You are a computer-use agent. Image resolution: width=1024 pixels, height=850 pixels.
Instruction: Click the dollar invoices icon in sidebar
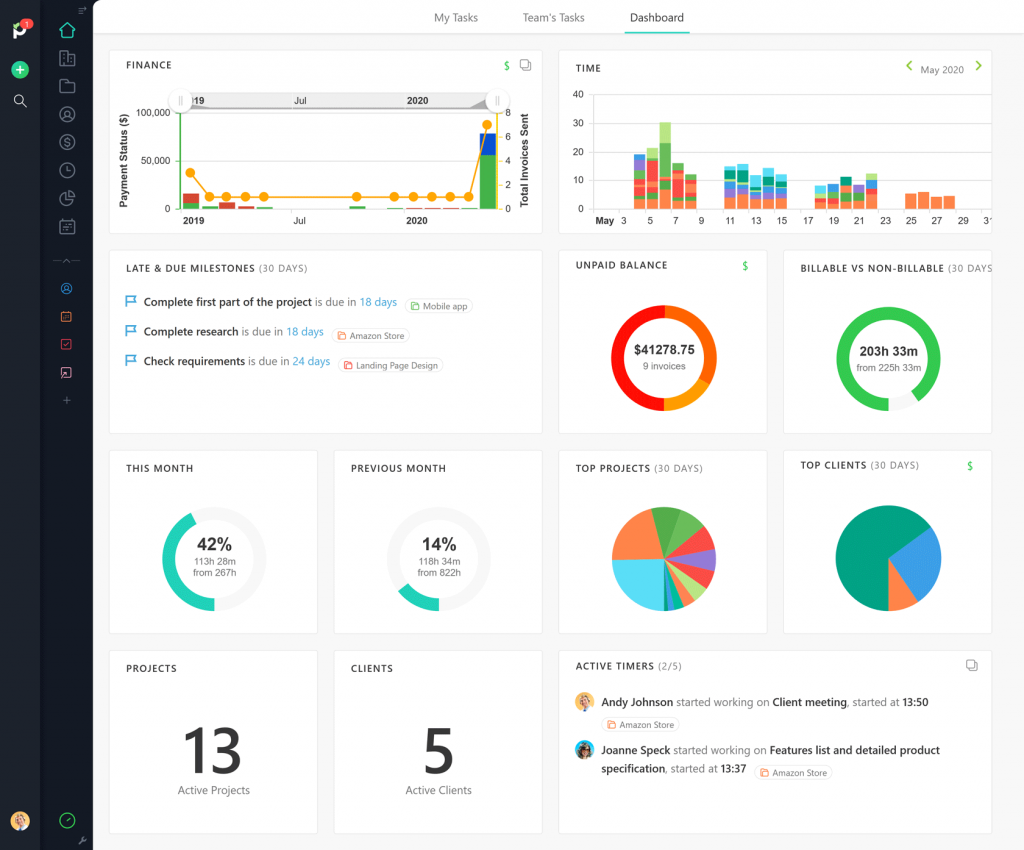click(67, 142)
